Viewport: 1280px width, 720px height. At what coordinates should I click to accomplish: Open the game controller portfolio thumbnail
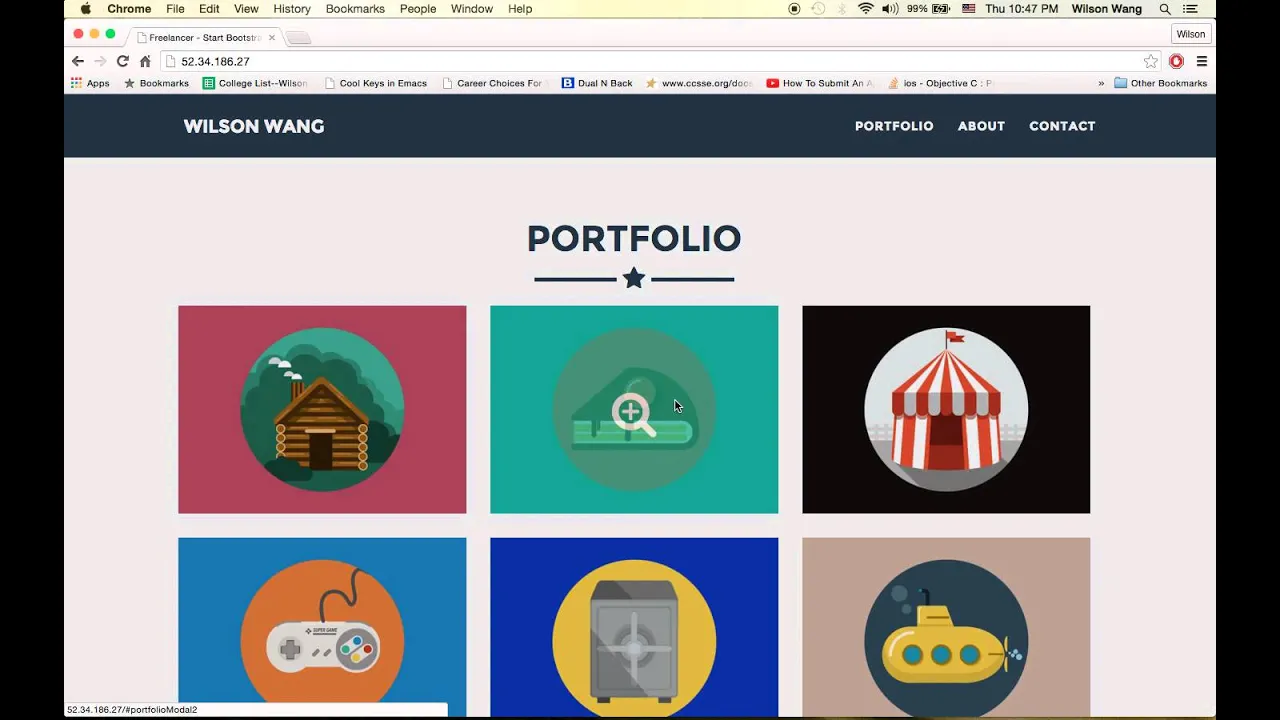pyautogui.click(x=322, y=627)
